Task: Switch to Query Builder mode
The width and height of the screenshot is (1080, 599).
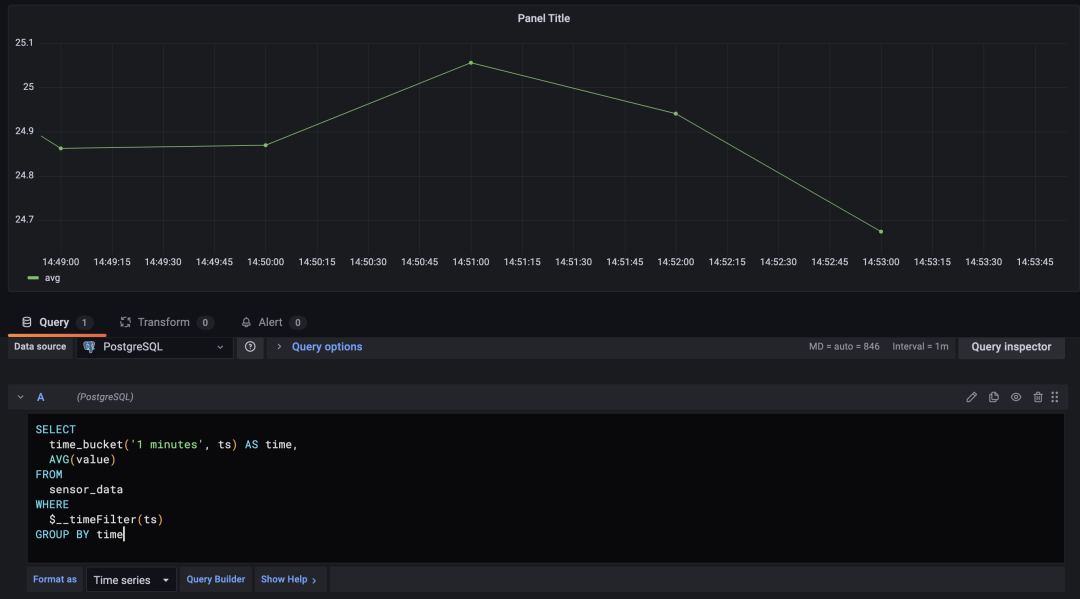Action: [x=216, y=580]
